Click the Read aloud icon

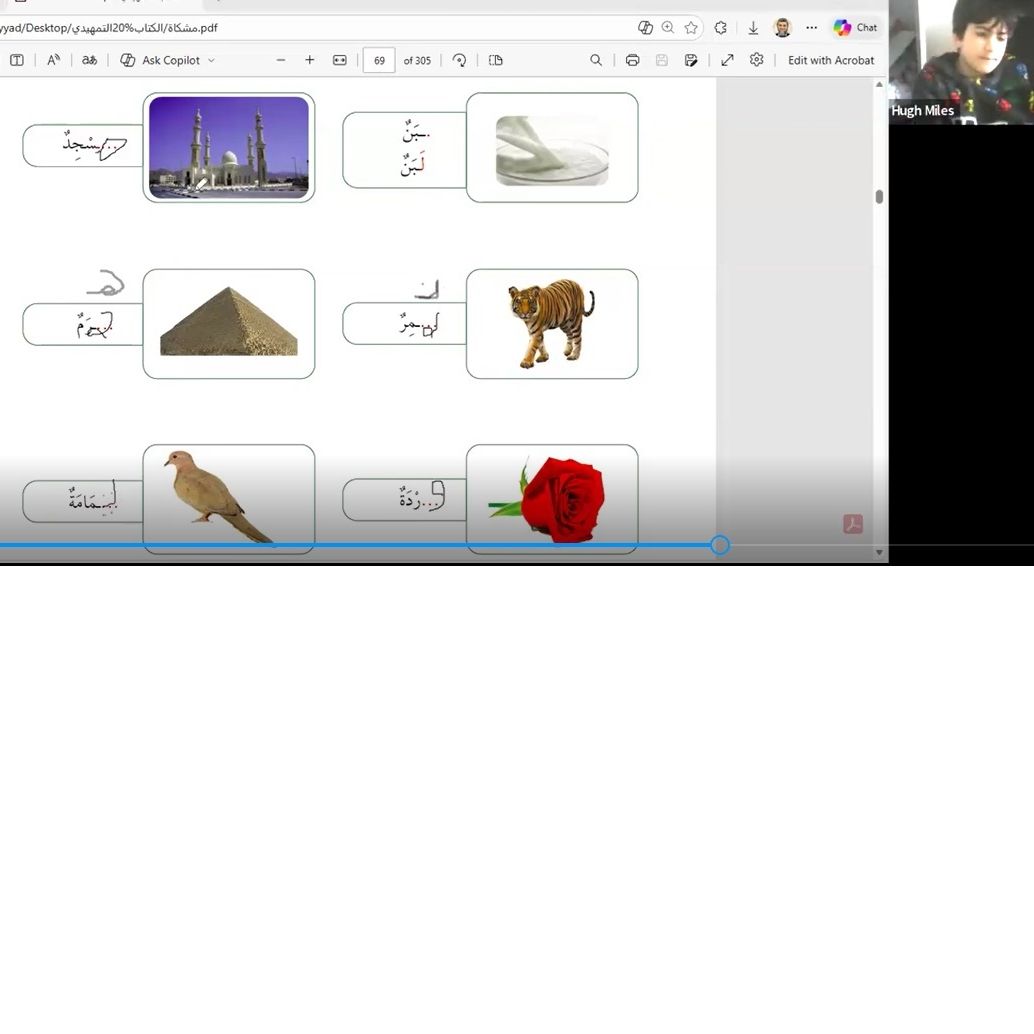(x=54, y=60)
